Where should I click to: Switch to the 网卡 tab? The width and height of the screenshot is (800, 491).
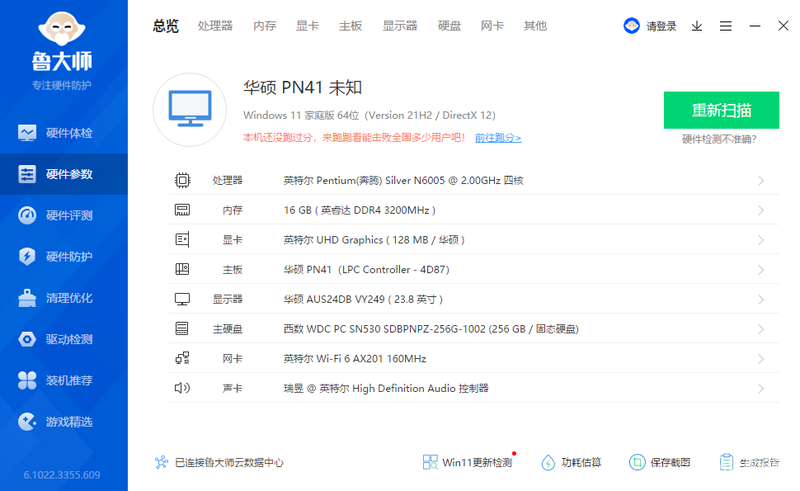click(x=492, y=26)
